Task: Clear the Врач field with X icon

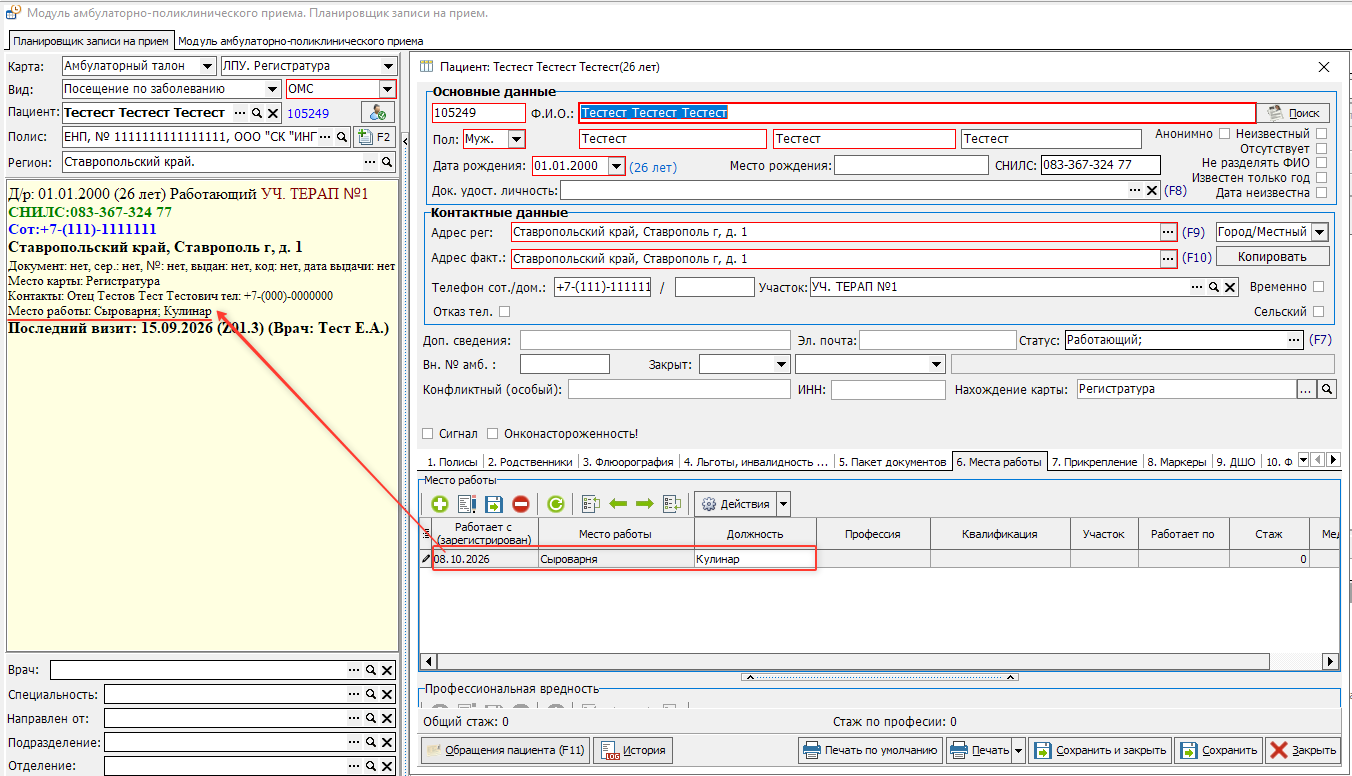Action: pyautogui.click(x=388, y=670)
